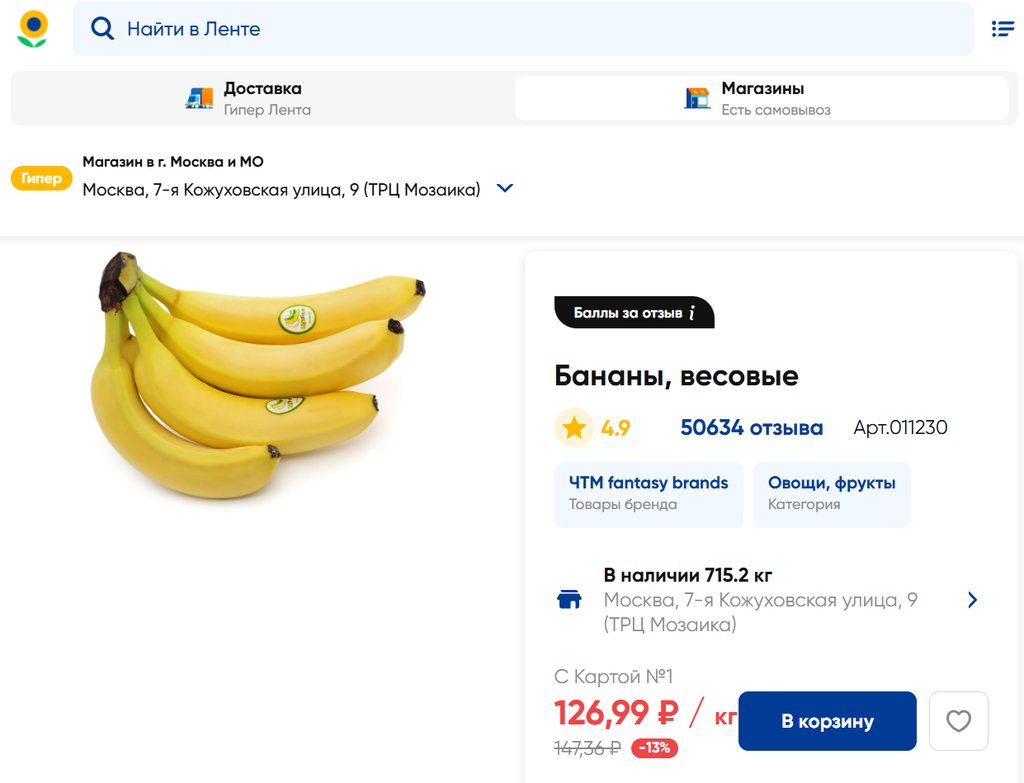Open ЧТМ fantasy brands brand page
The width and height of the screenshot is (1024, 783).
coord(648,493)
